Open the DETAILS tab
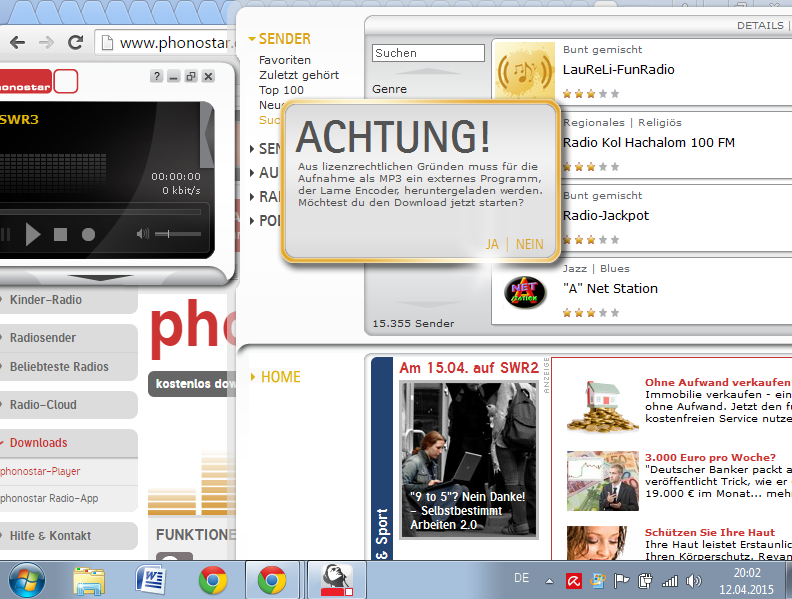 click(x=760, y=25)
